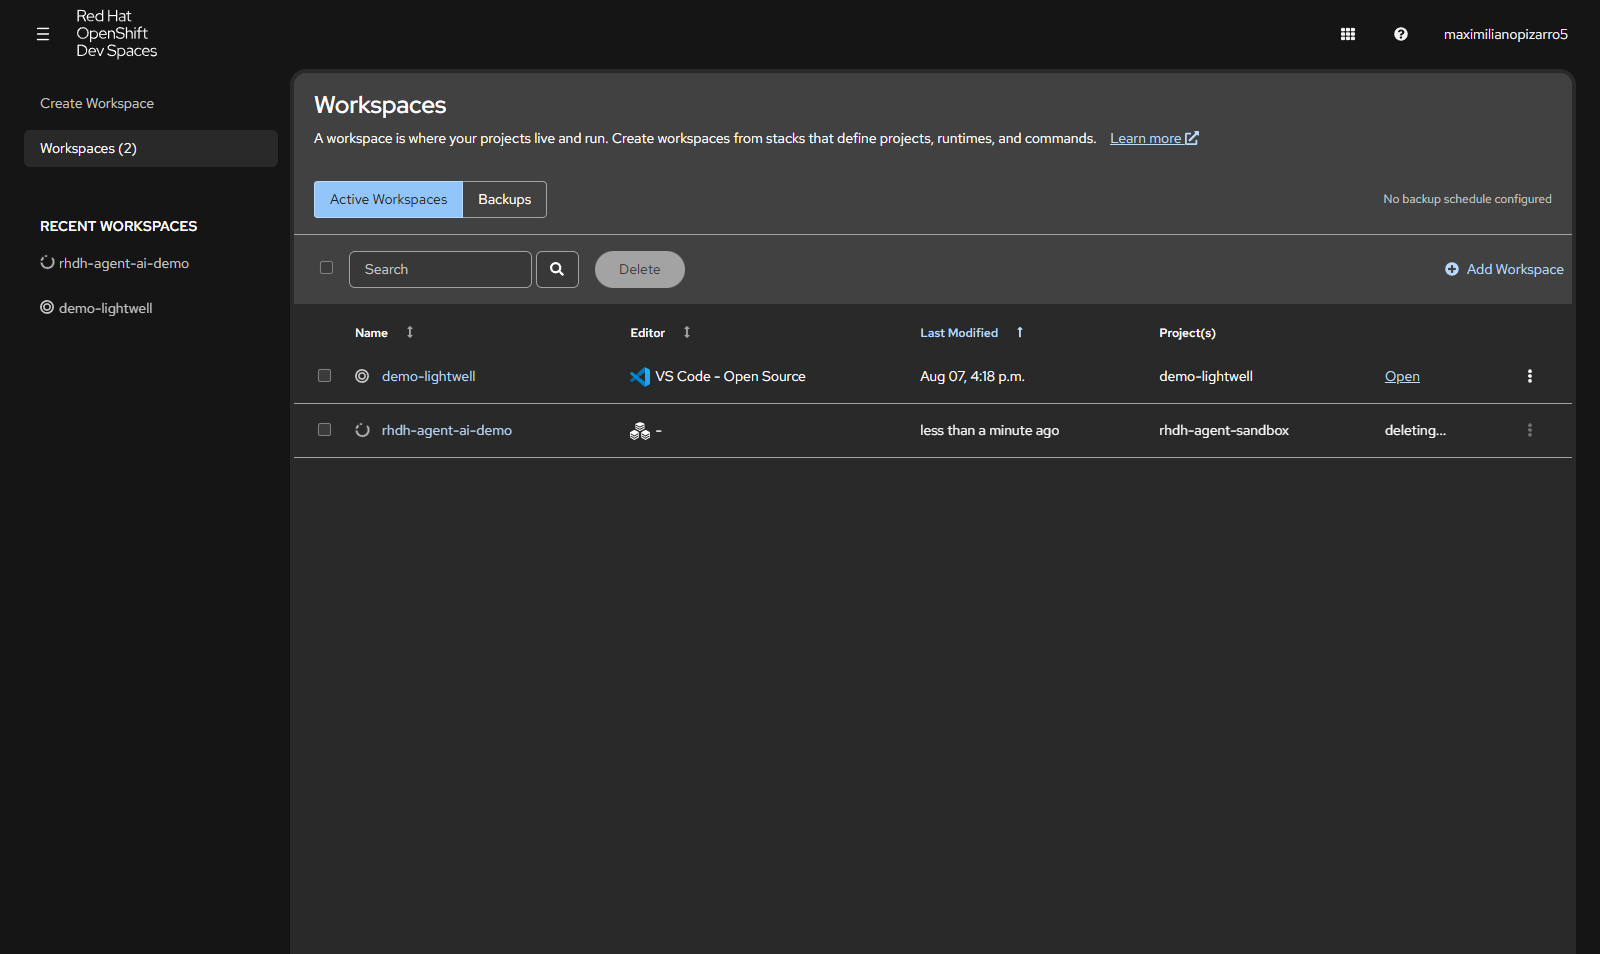Sort workspaces by Name column arrows
Image resolution: width=1620 pixels, height=954 pixels.
(410, 332)
